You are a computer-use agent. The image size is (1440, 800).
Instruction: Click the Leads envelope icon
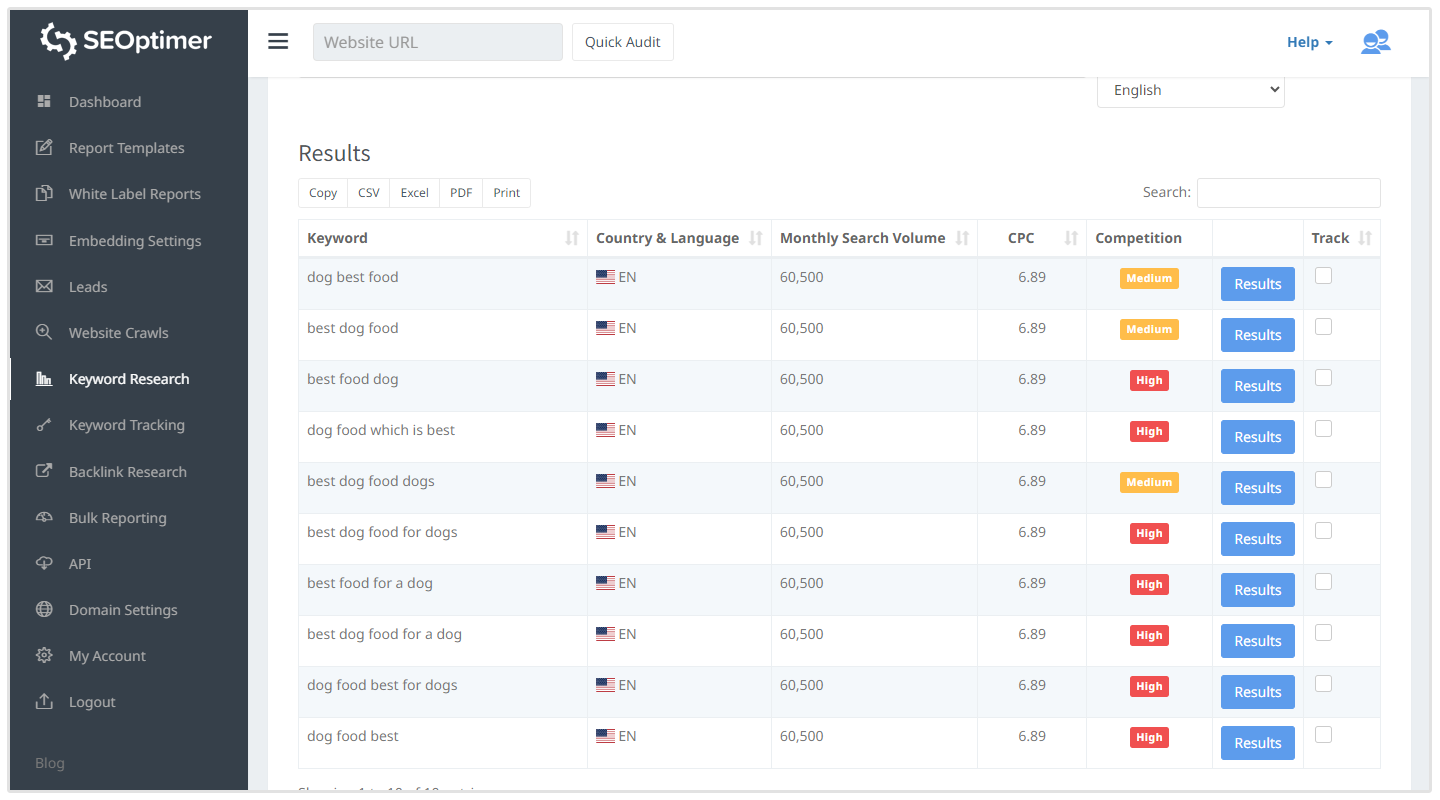point(44,287)
